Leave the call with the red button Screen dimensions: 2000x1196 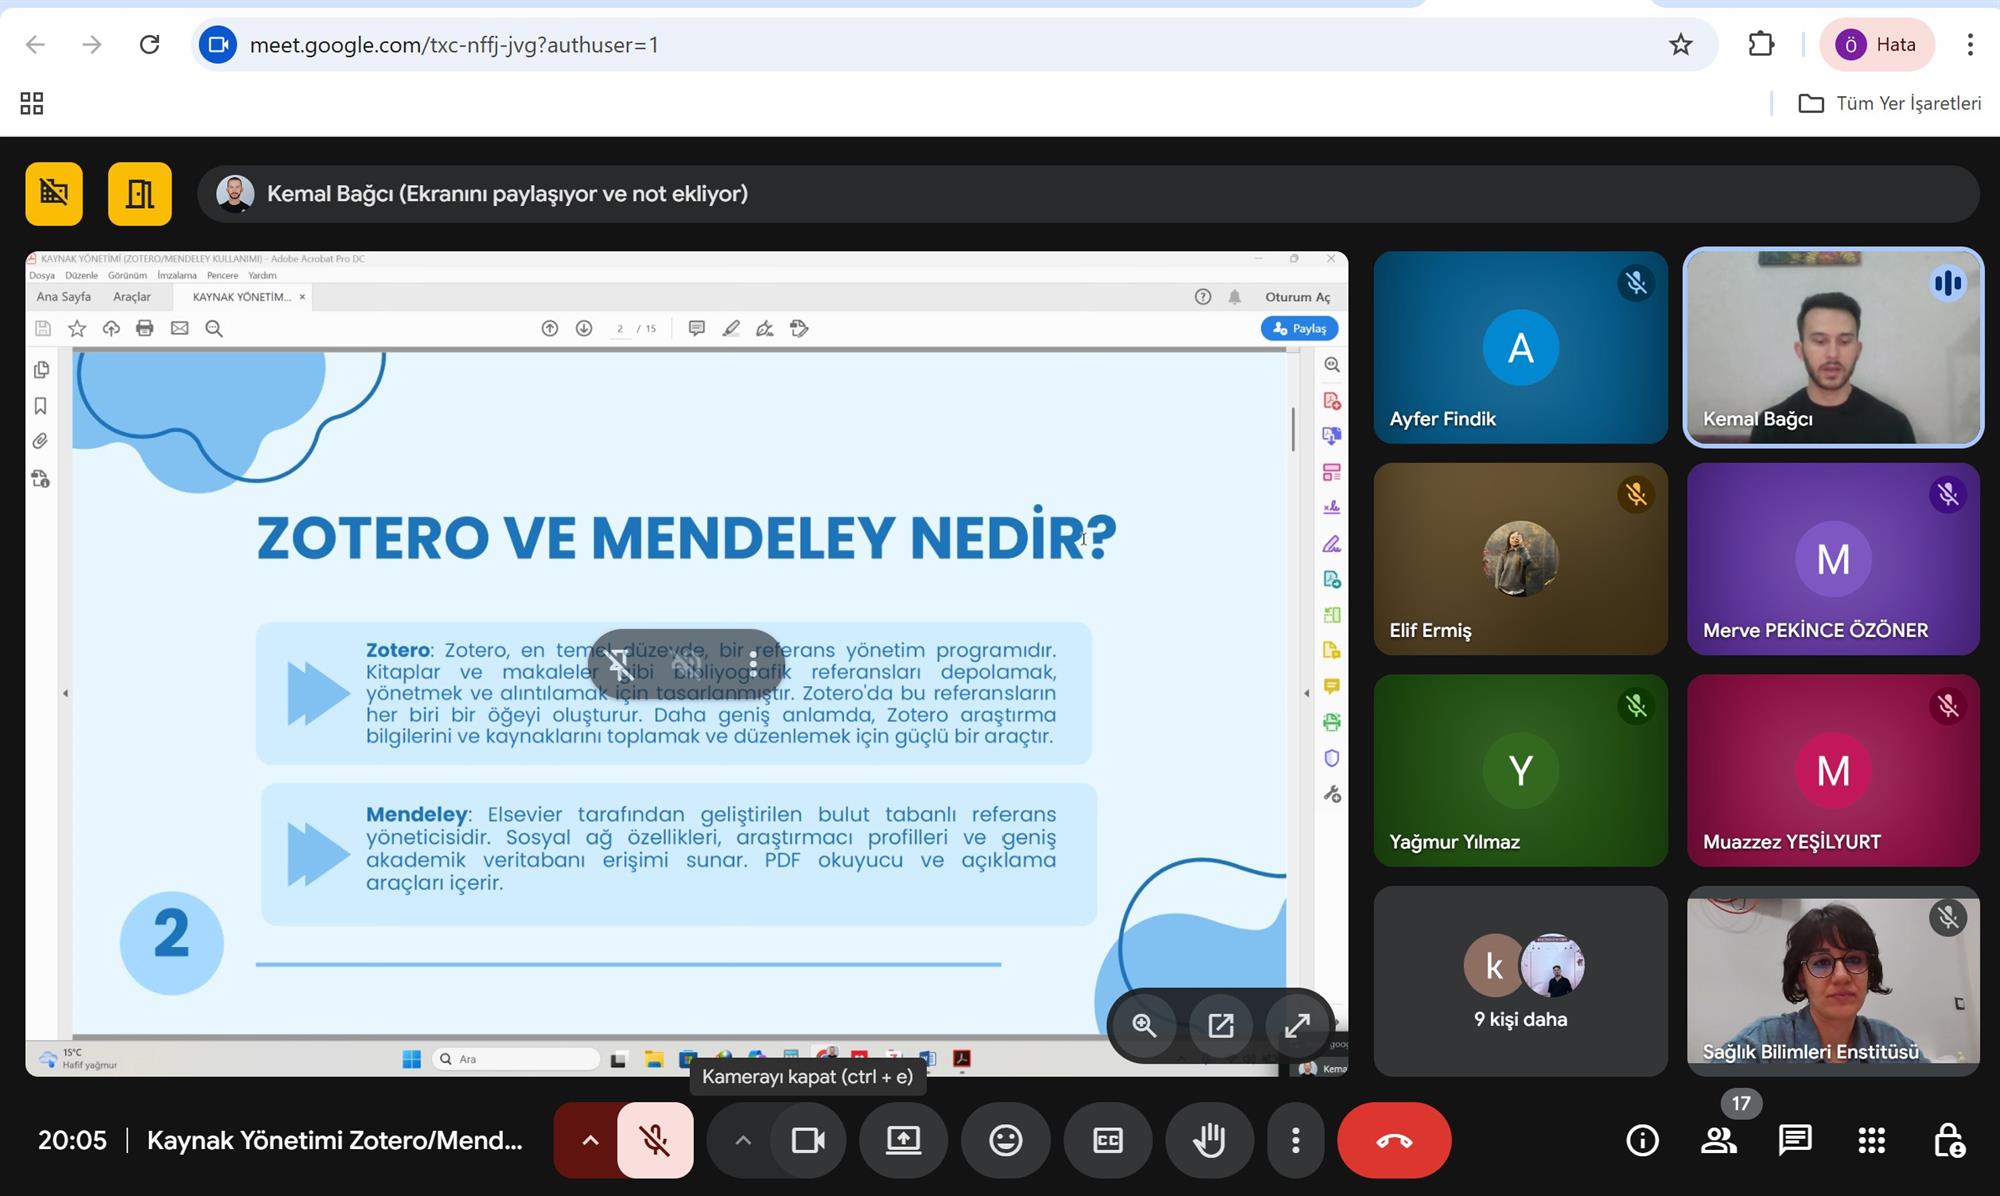click(1394, 1140)
